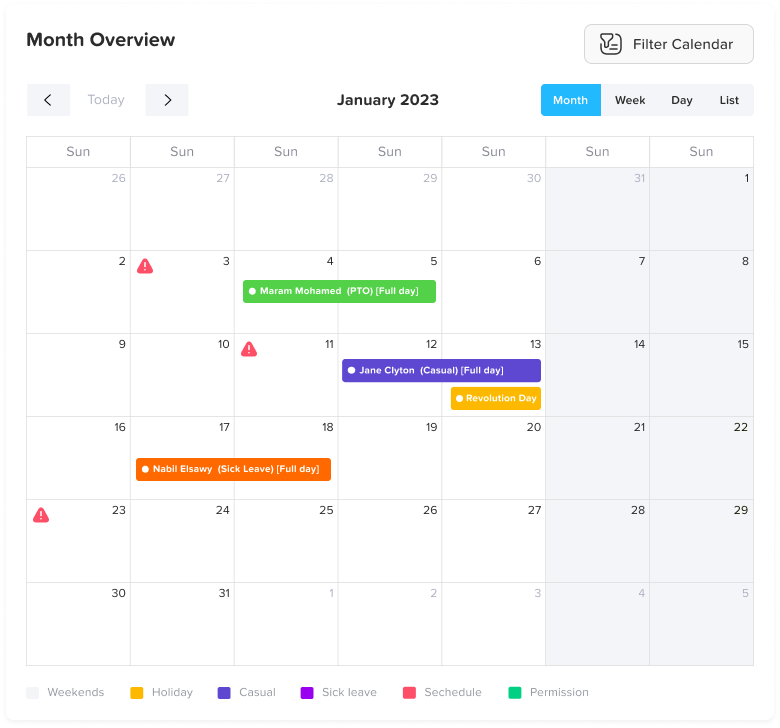Switch to Month view tab

tap(570, 100)
